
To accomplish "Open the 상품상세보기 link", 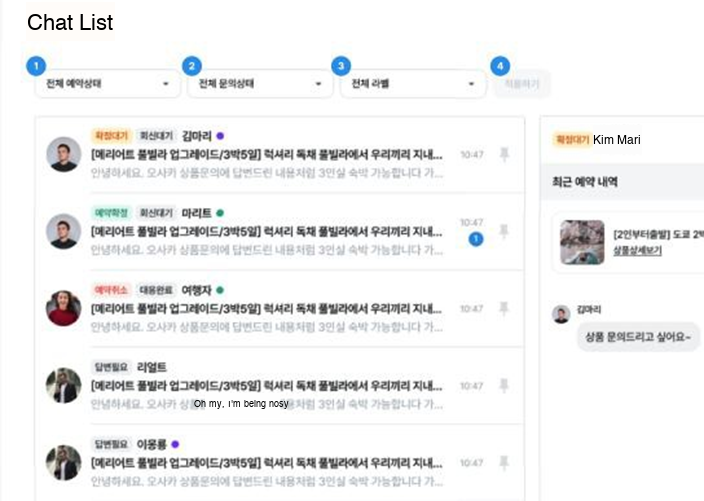I will click(x=638, y=250).
